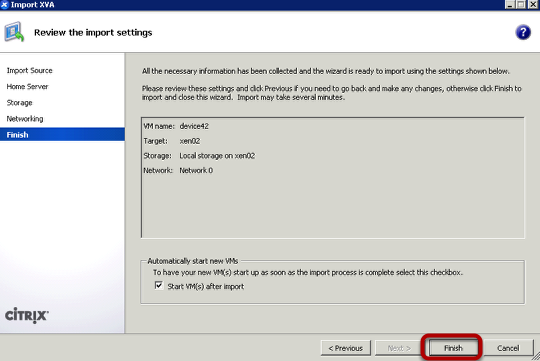This screenshot has height=361, width=540.
Task: Click the Start VM(s) after import label
Action: click(206, 286)
